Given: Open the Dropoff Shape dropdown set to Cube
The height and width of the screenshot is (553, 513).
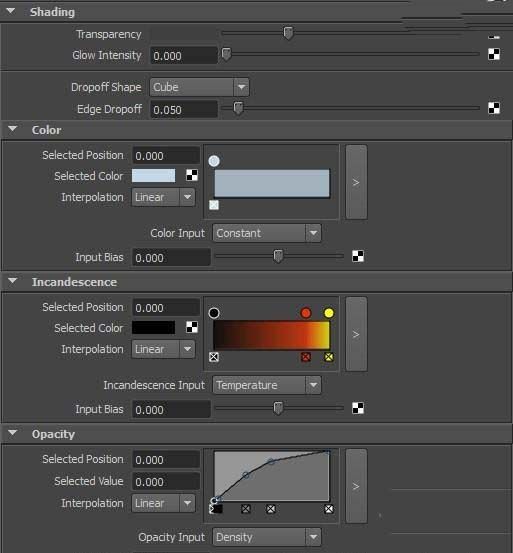Looking at the screenshot, I should (x=200, y=87).
